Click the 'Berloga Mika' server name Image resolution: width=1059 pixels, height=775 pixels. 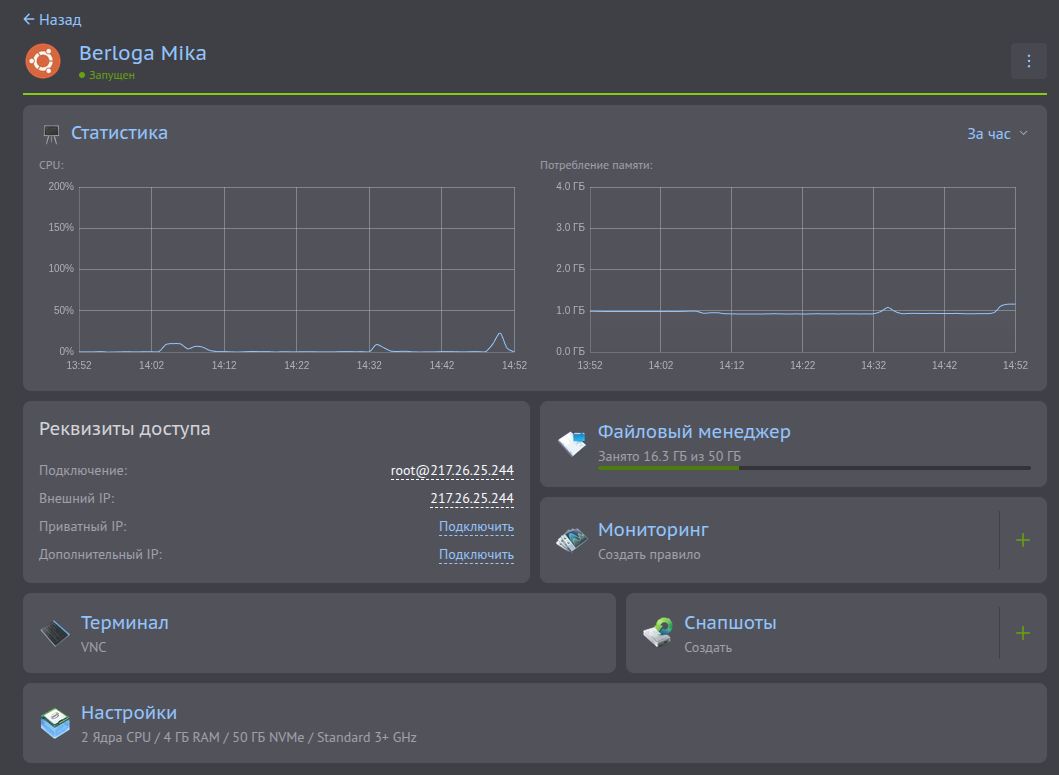coord(143,53)
